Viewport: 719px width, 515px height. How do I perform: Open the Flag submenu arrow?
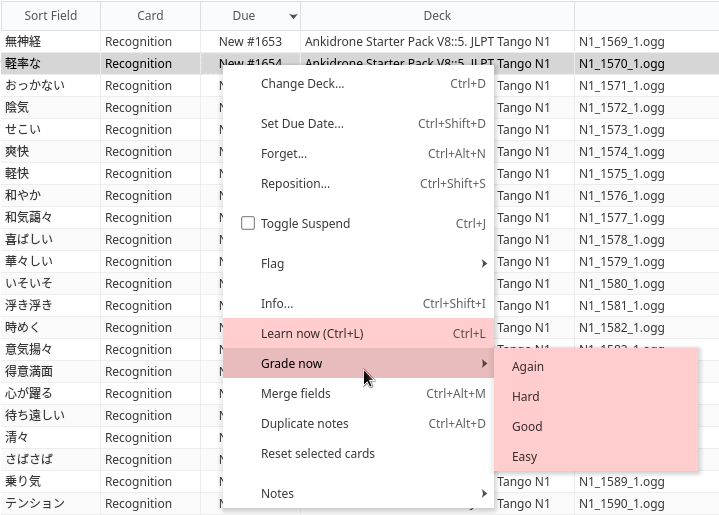pyautogui.click(x=484, y=264)
